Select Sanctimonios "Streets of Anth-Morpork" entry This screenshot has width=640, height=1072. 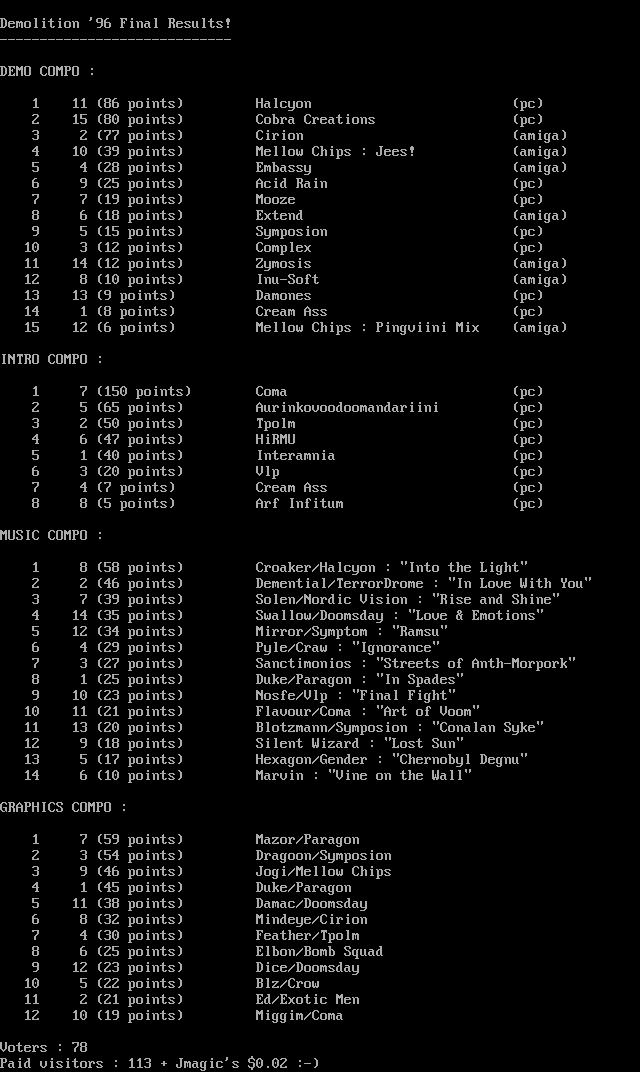click(x=415, y=663)
